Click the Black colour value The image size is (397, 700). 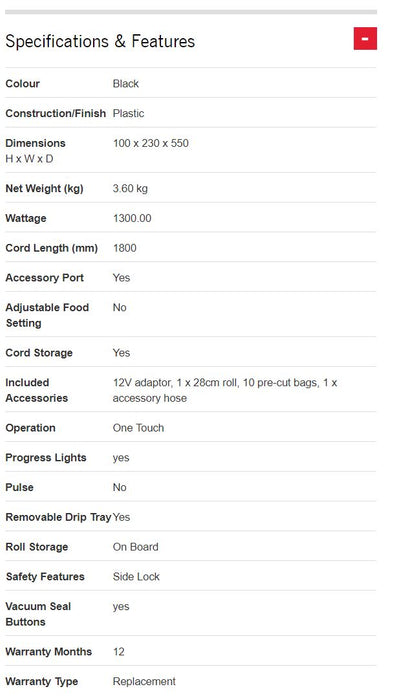tap(125, 84)
